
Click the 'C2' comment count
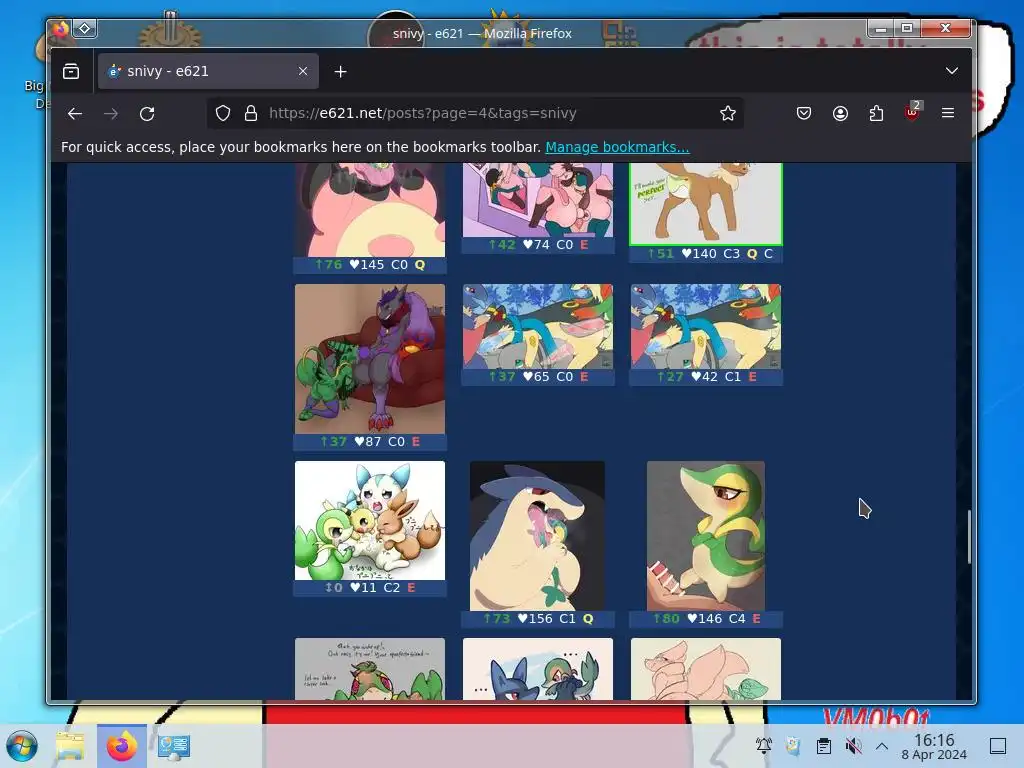391,588
